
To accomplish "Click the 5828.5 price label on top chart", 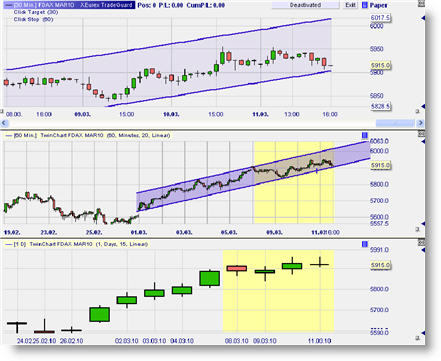I will (x=380, y=106).
